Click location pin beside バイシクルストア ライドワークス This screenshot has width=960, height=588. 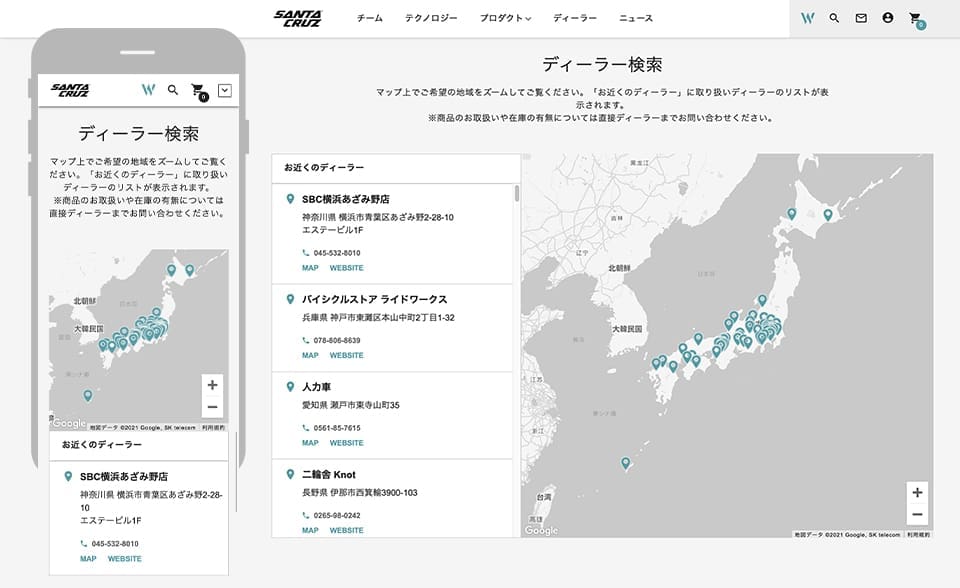pyautogui.click(x=290, y=299)
